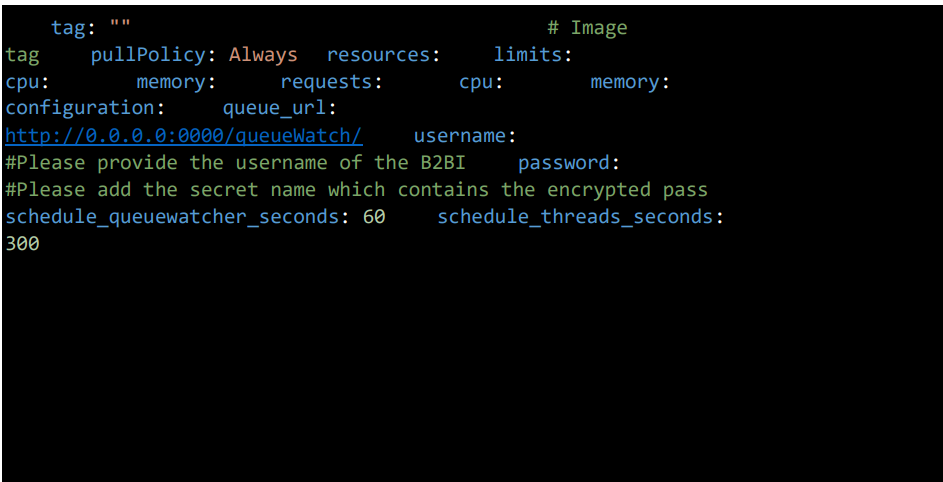Click the value 300
The image size is (943, 482).
coord(22,244)
